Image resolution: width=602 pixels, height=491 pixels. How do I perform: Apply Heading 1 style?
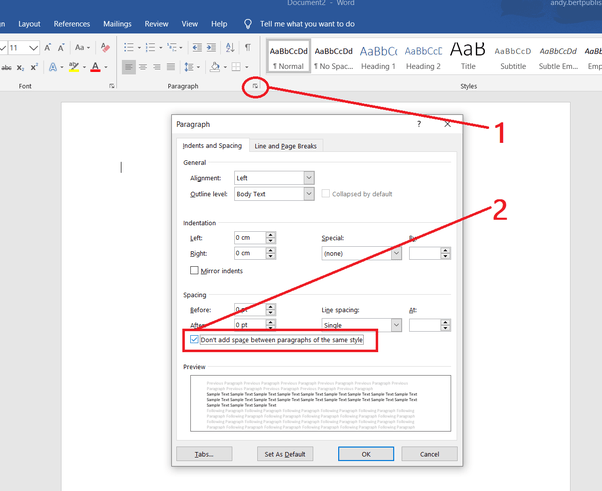(378, 57)
